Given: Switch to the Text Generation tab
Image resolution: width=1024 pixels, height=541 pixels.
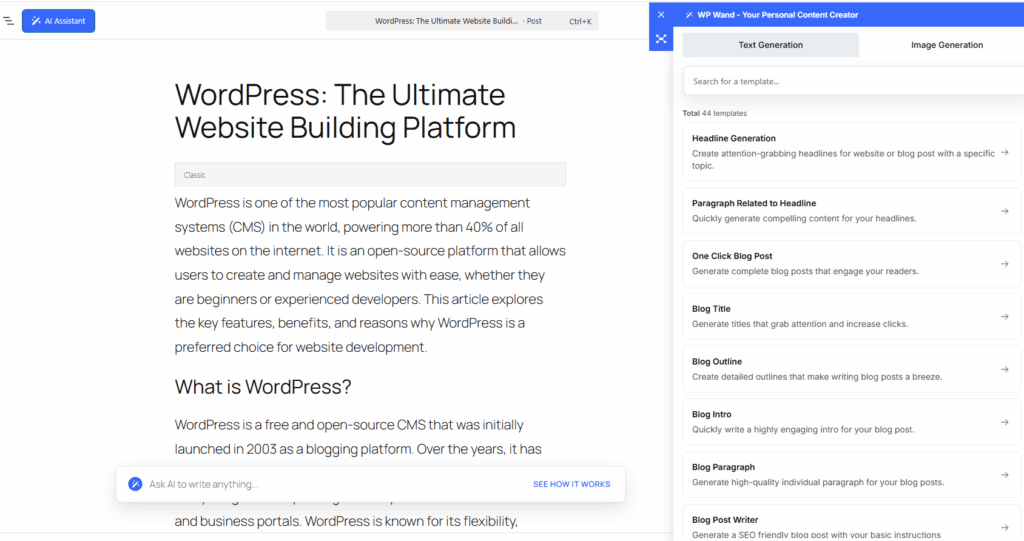Looking at the screenshot, I should [x=770, y=45].
